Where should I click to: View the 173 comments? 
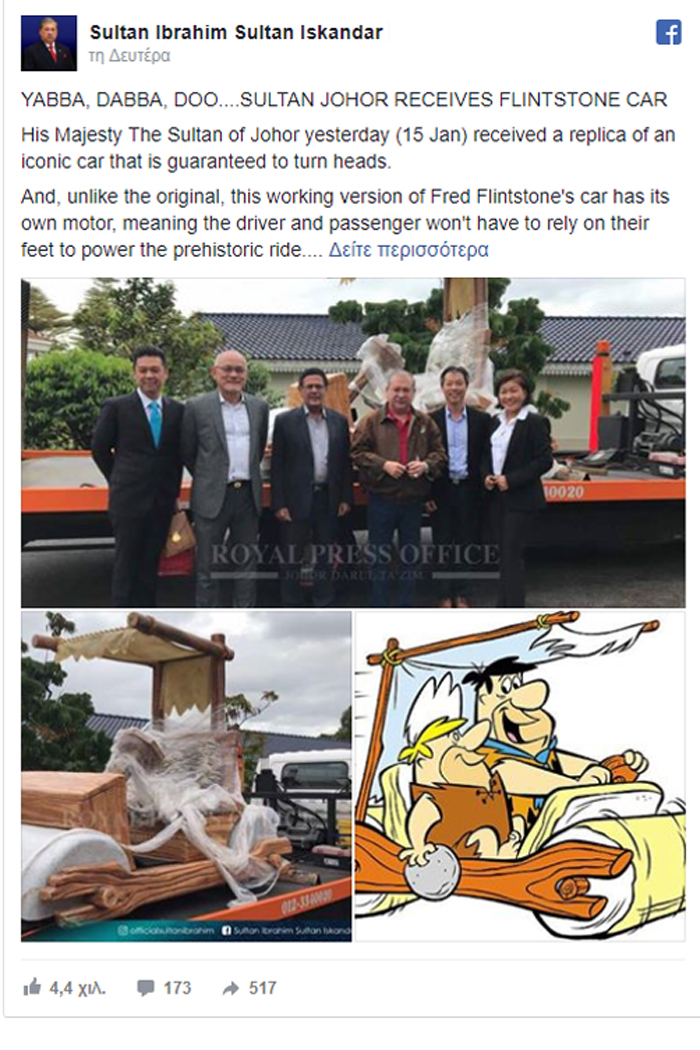pos(177,988)
